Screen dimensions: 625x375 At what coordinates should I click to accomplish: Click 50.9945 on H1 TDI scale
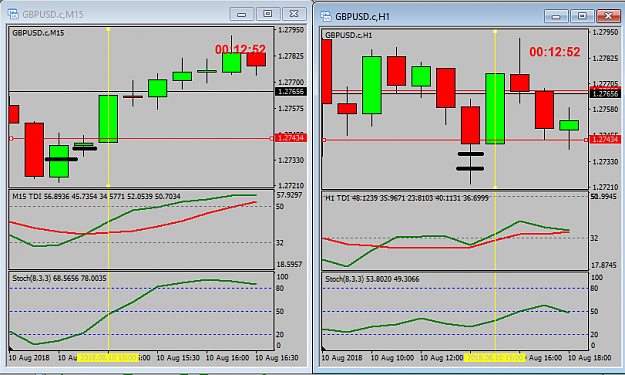[603, 196]
